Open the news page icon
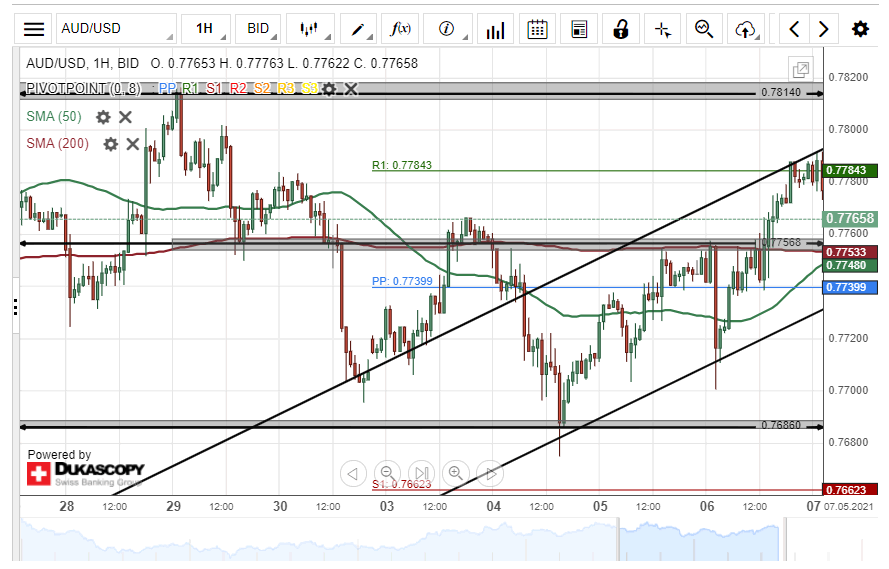Screen dimensions: 889x569 tap(579, 29)
